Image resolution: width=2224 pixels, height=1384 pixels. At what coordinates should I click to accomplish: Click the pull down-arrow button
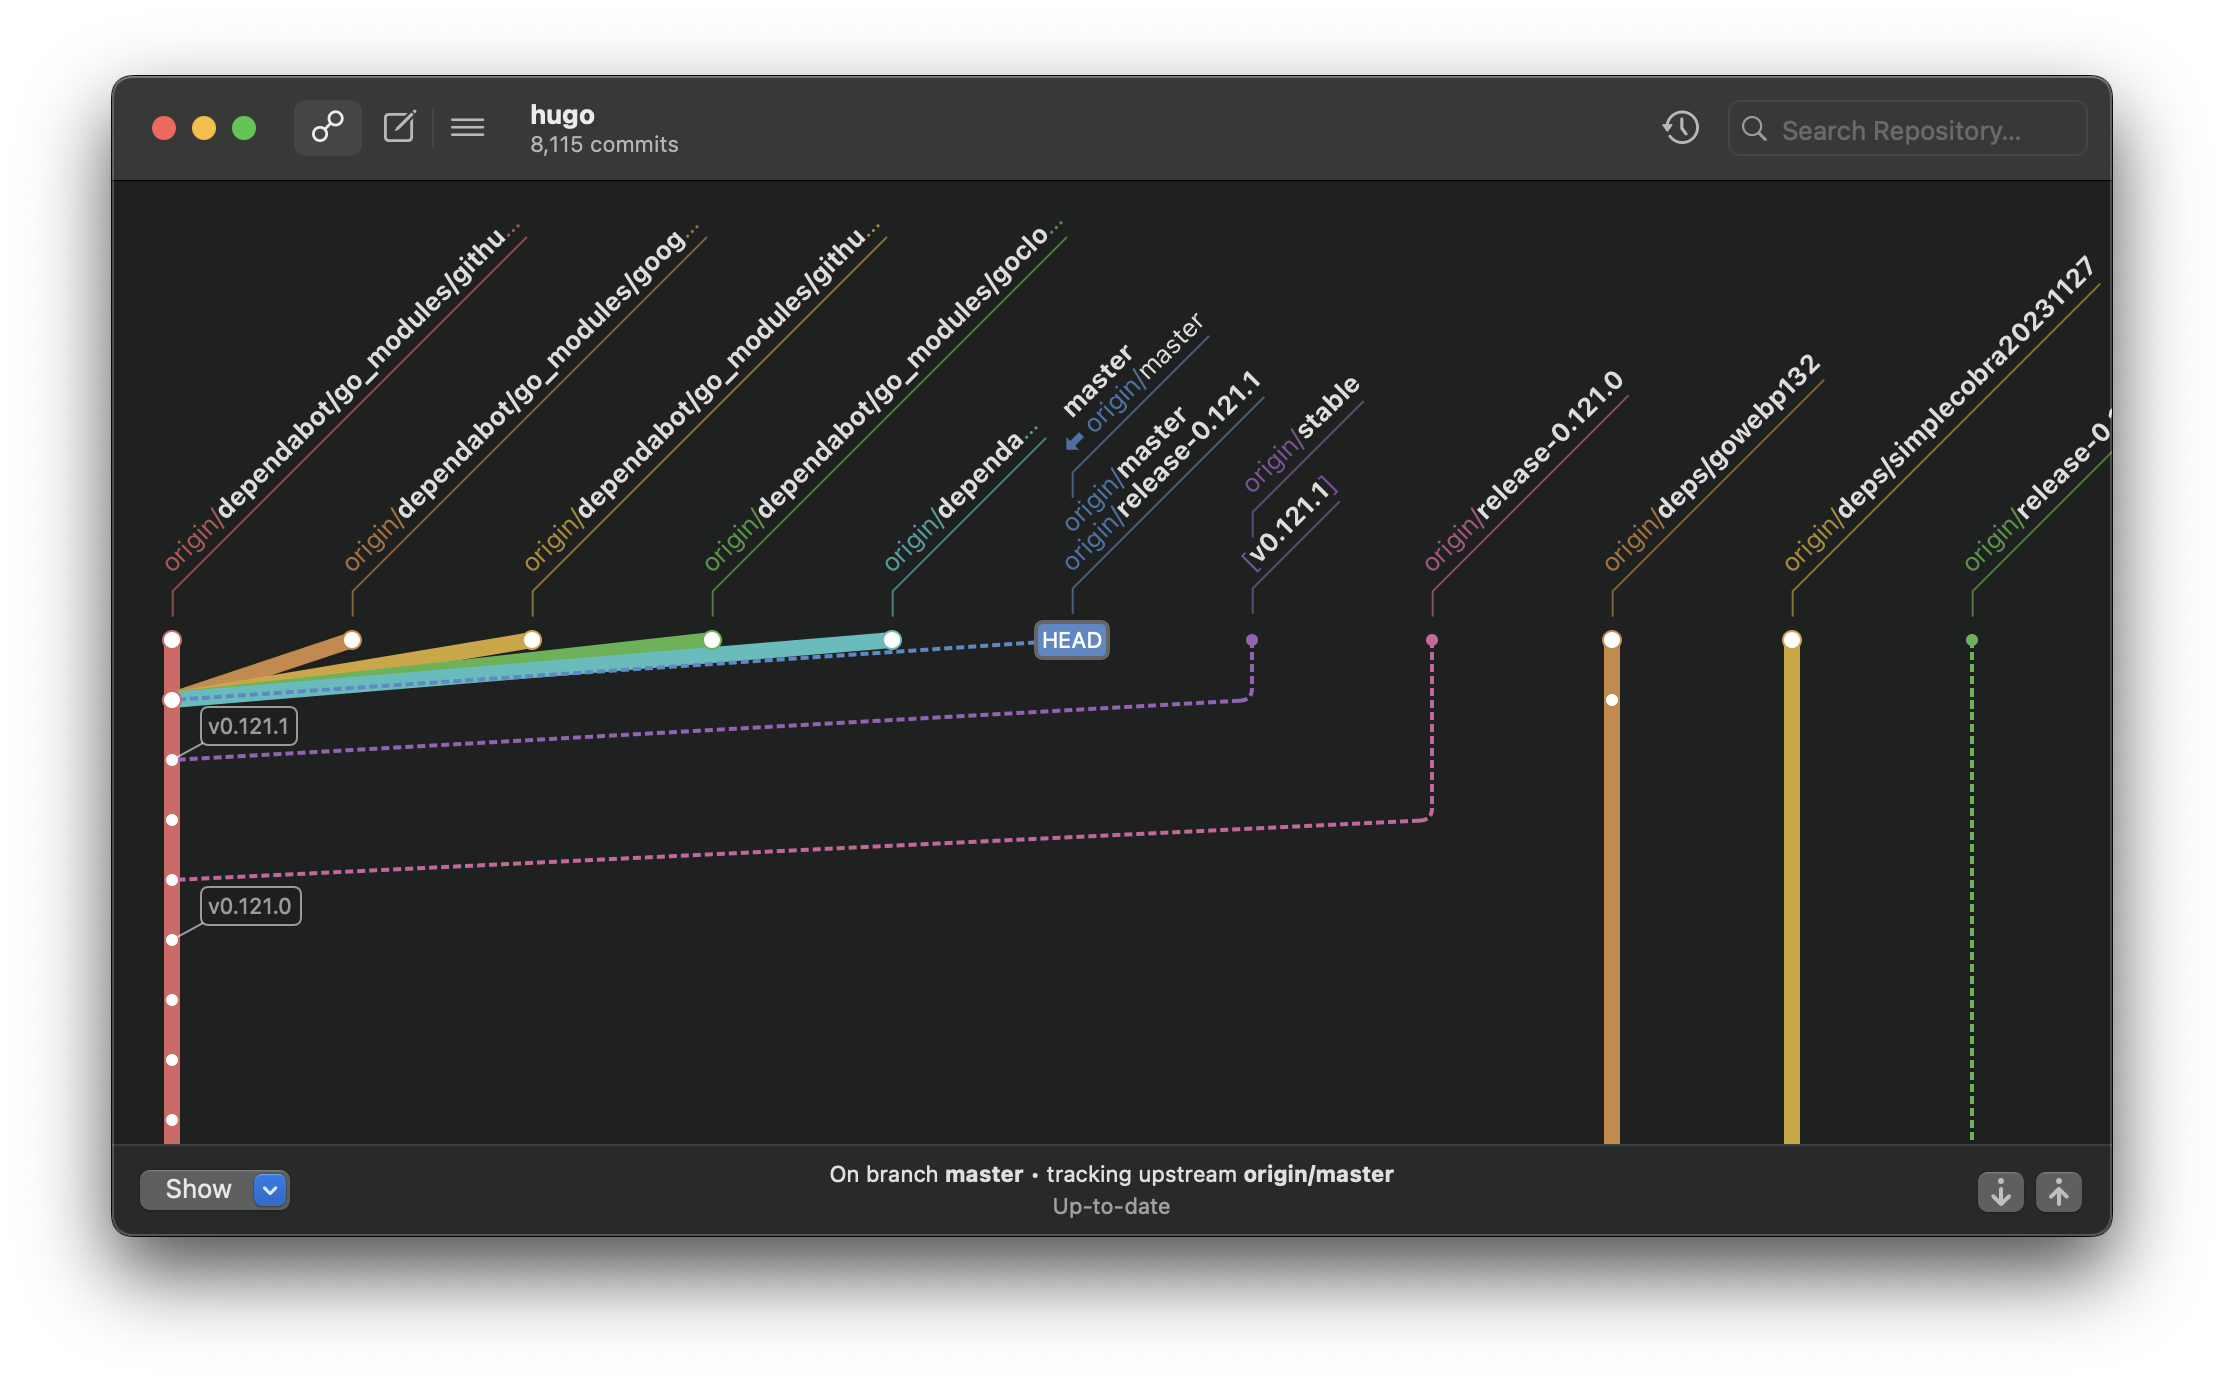coord(2000,1191)
